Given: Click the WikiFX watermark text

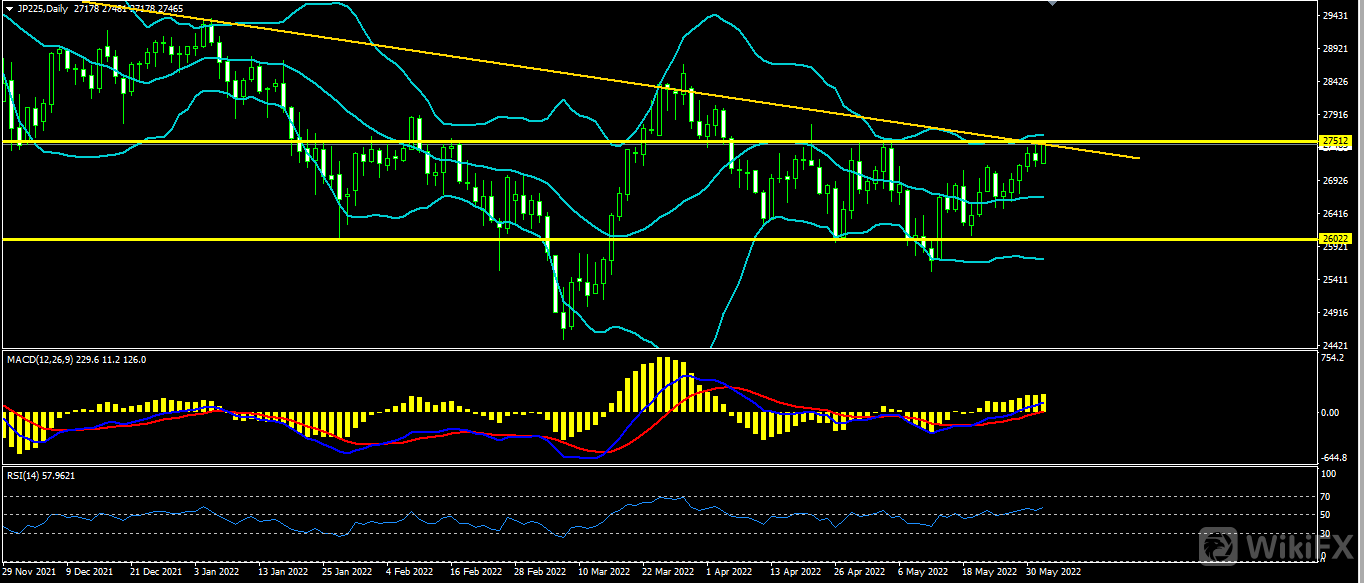Looking at the screenshot, I should click(x=1300, y=546).
